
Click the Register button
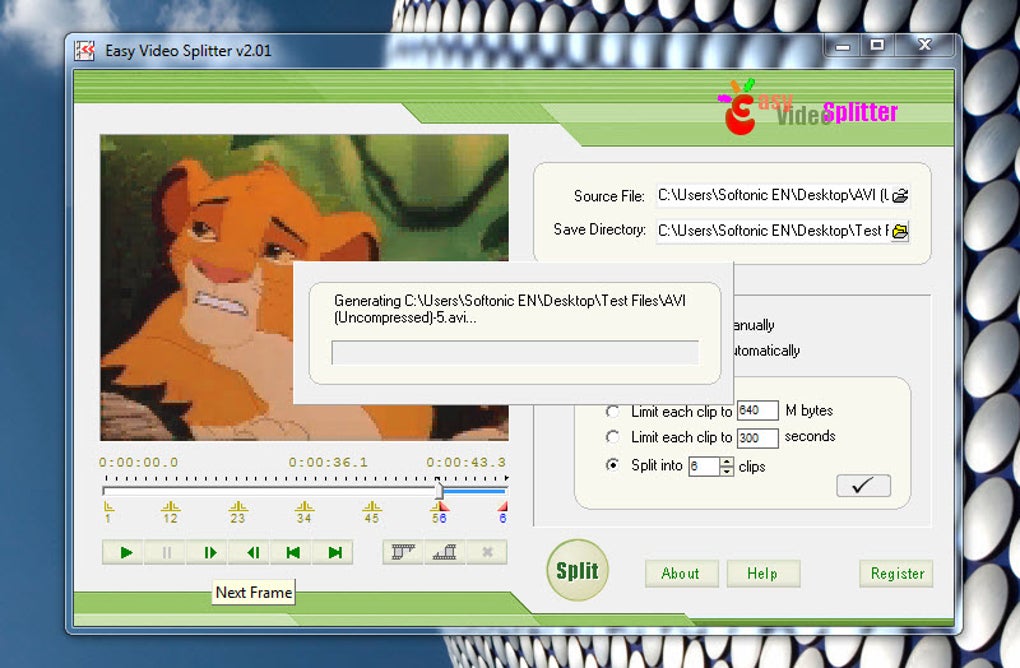tap(896, 573)
